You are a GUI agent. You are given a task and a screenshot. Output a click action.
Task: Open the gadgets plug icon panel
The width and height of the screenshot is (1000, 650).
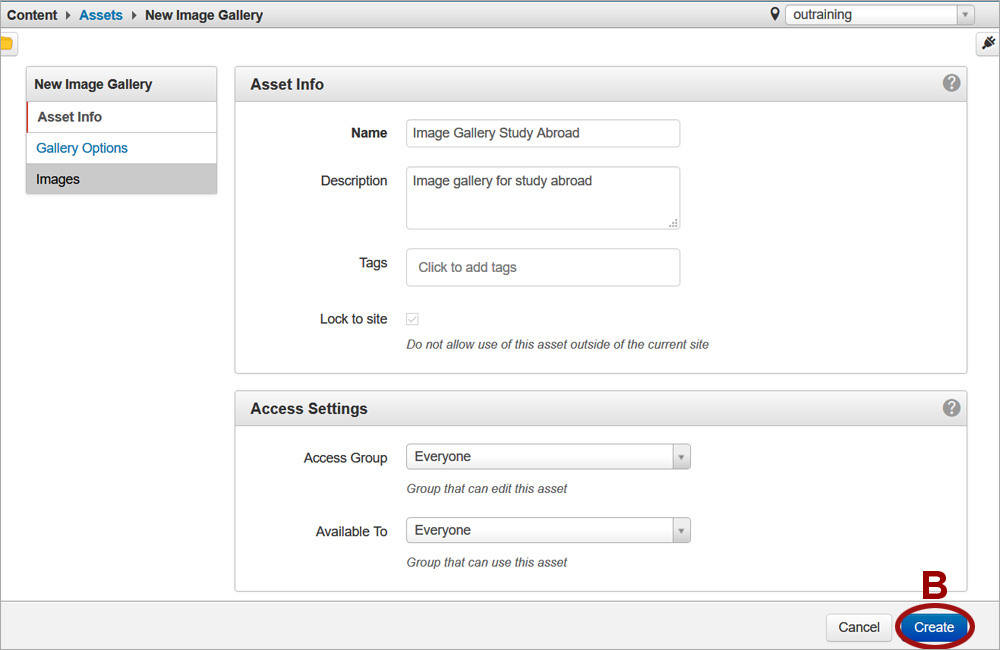(x=988, y=44)
